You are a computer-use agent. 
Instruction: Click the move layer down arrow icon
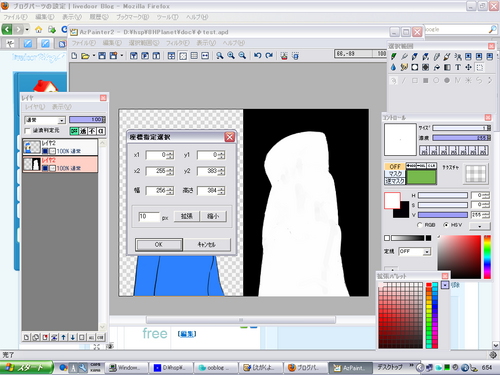click(x=73, y=337)
